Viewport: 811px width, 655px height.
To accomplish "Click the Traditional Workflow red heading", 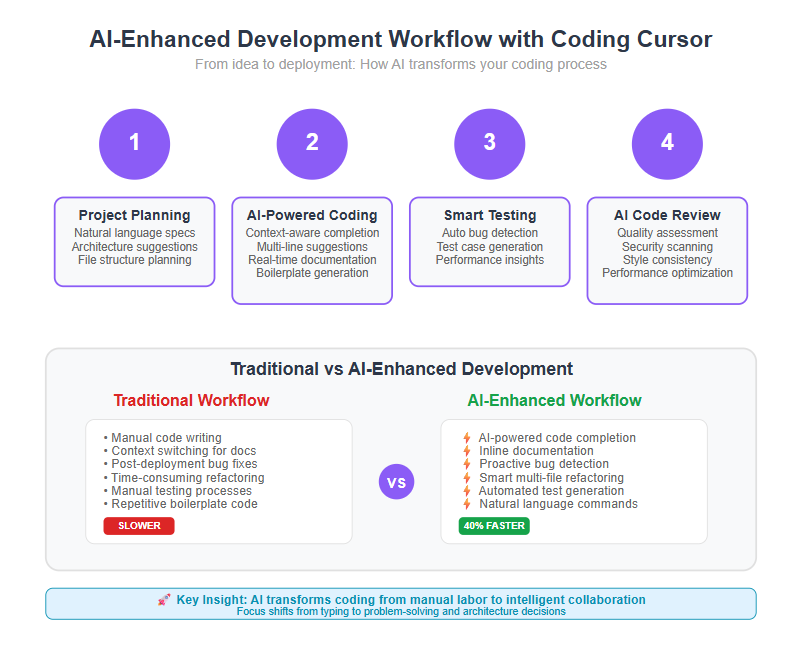I will click(191, 400).
